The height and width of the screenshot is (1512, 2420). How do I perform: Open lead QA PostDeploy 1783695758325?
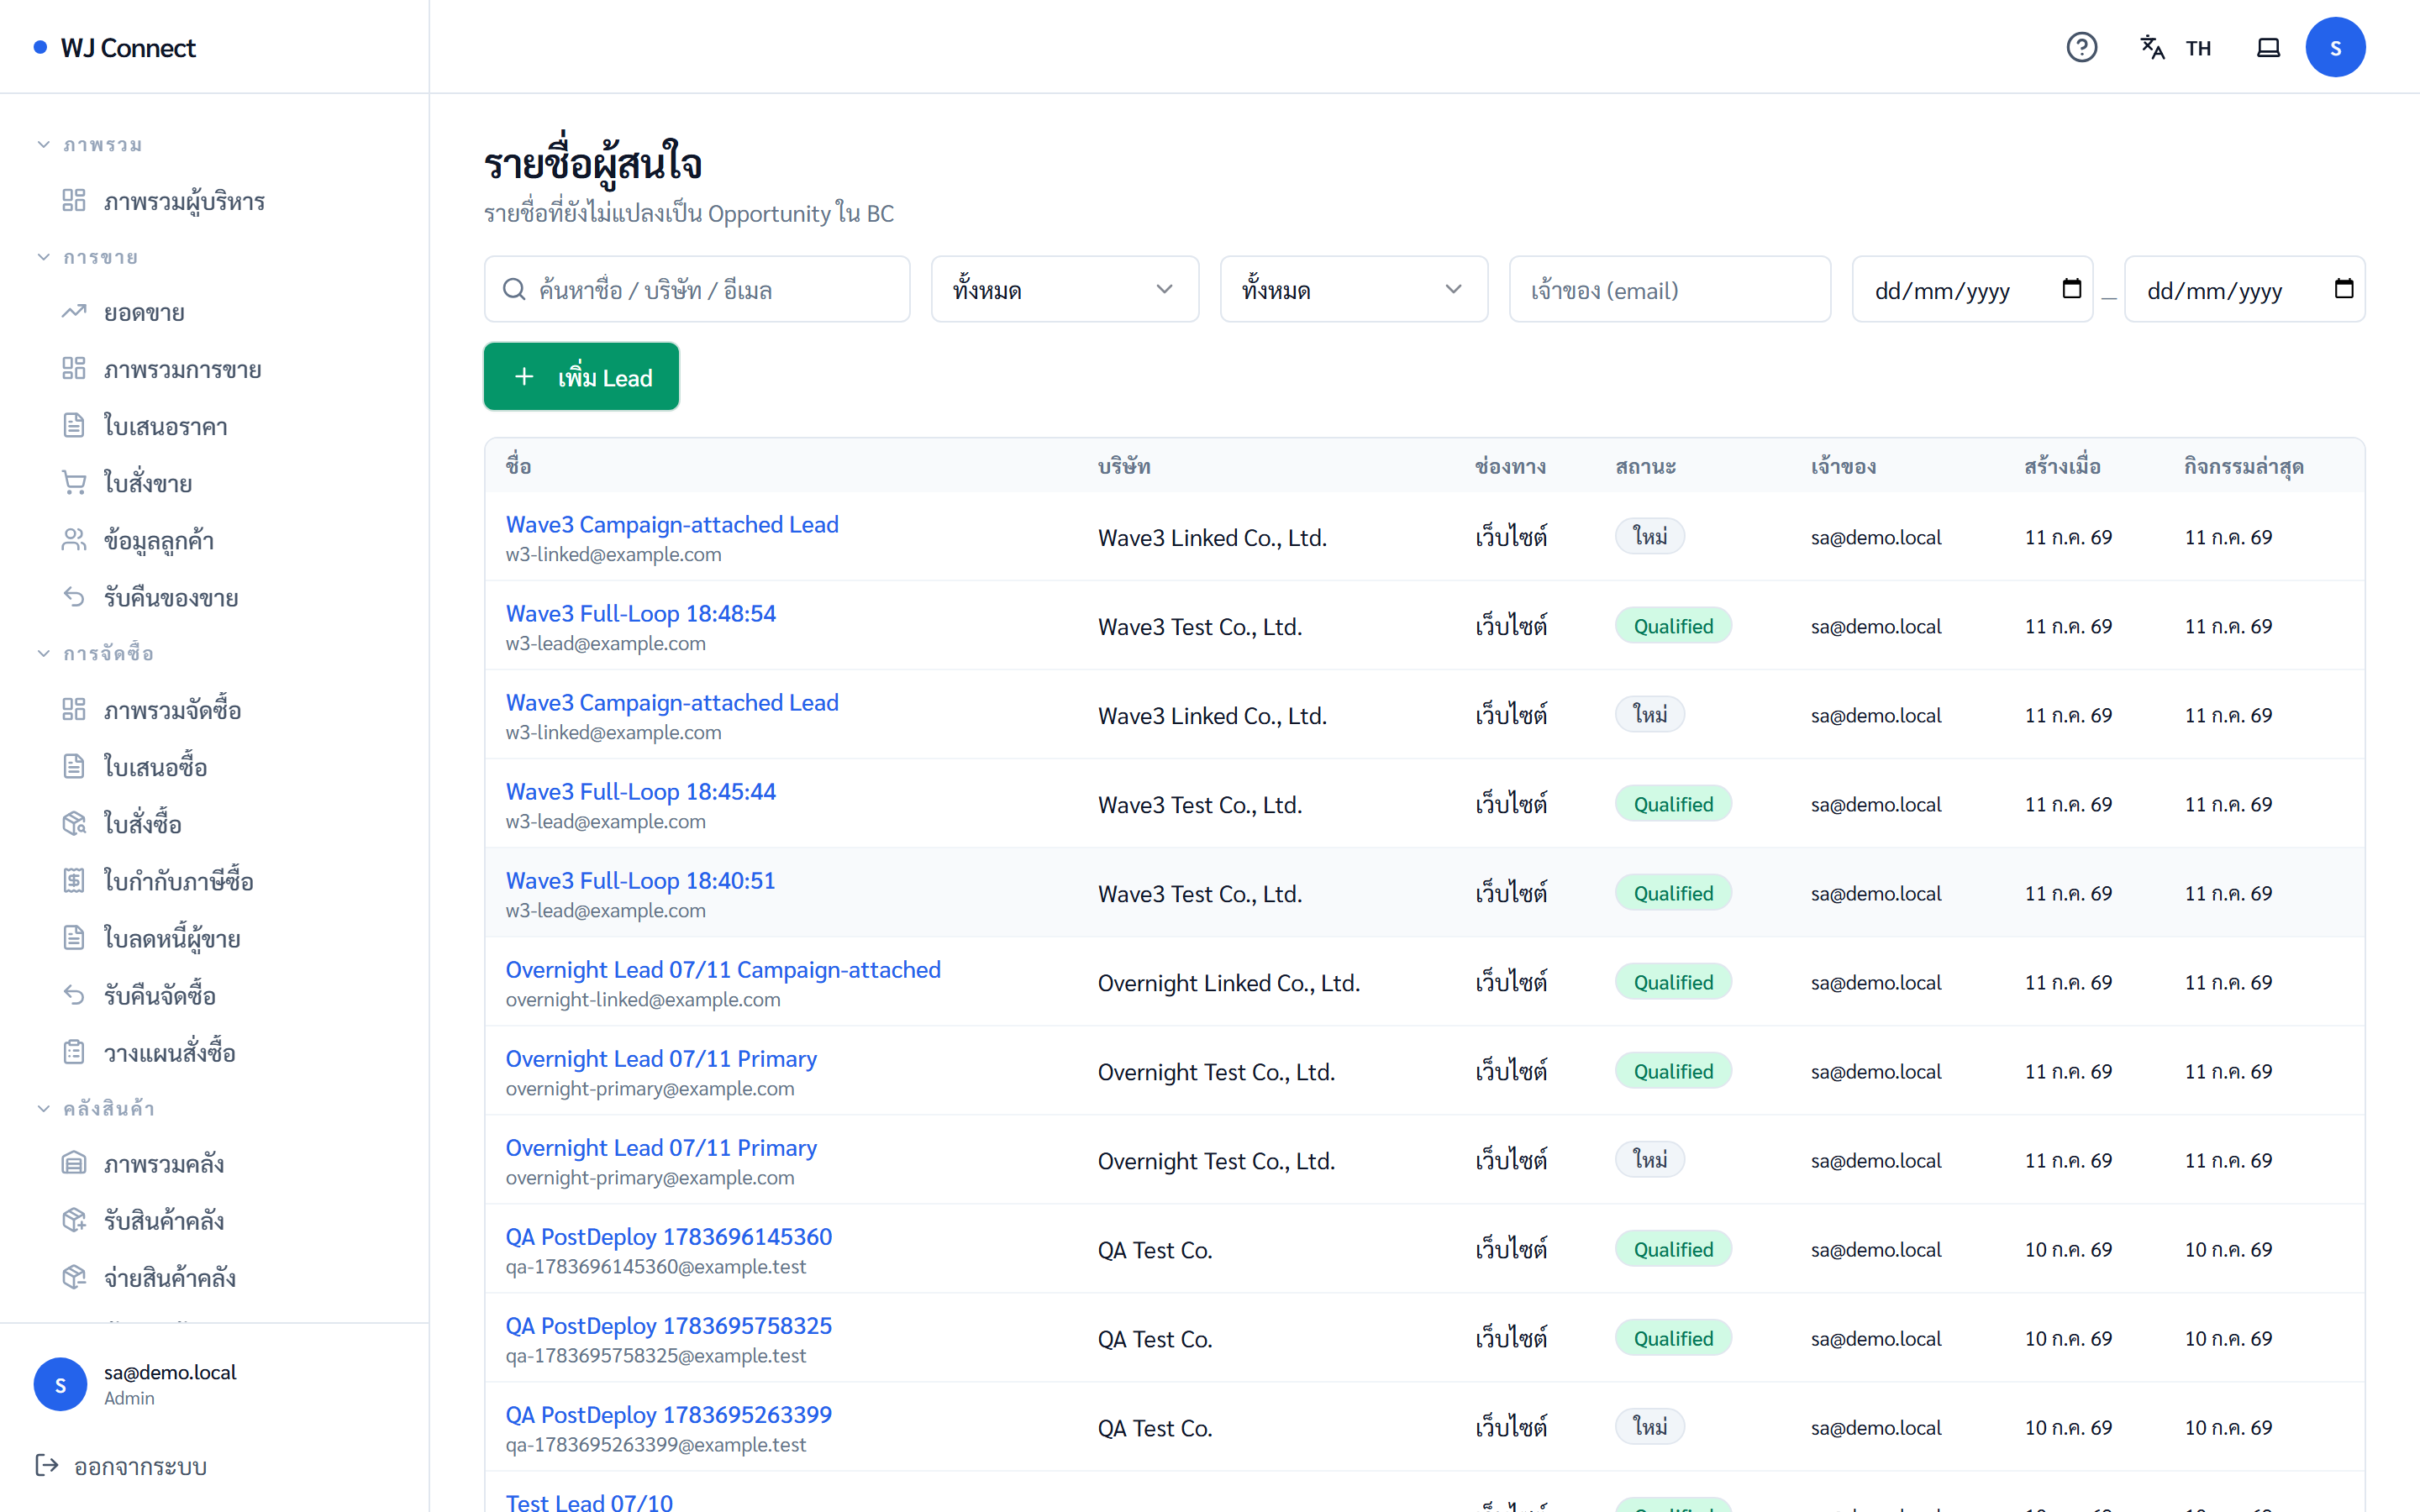click(668, 1325)
